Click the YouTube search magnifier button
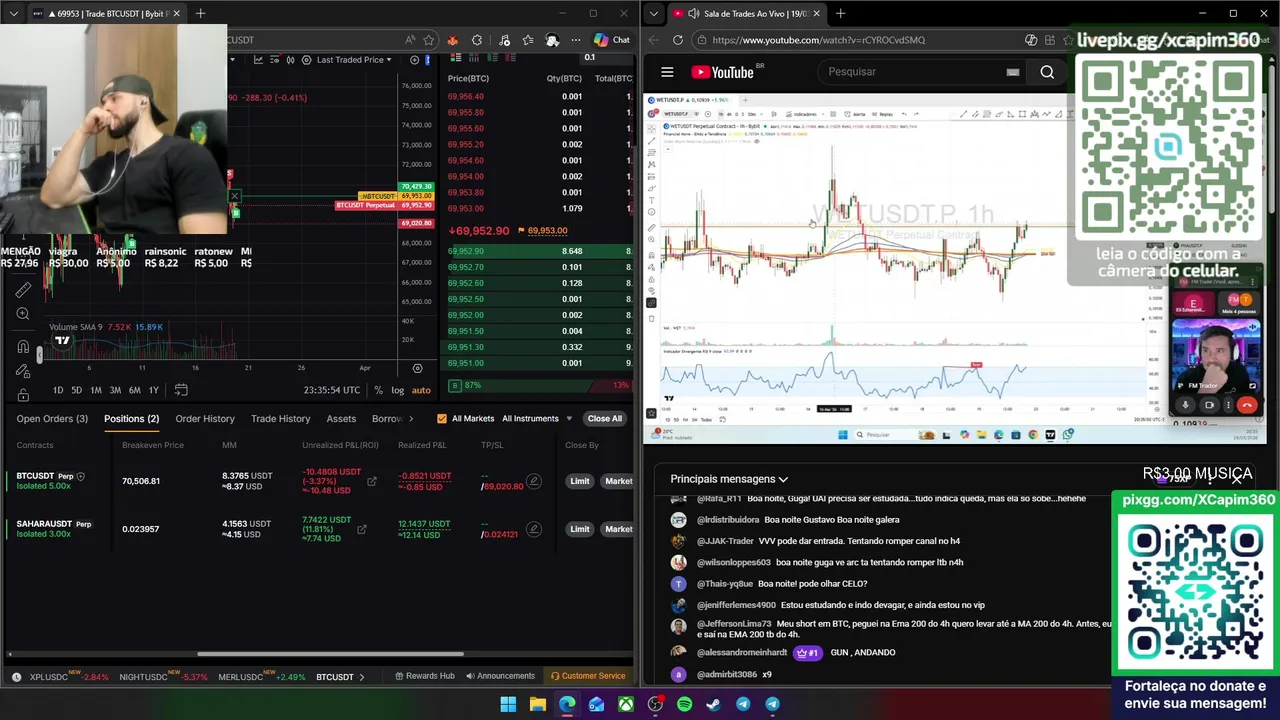Viewport: 1280px width, 720px height. (1047, 72)
